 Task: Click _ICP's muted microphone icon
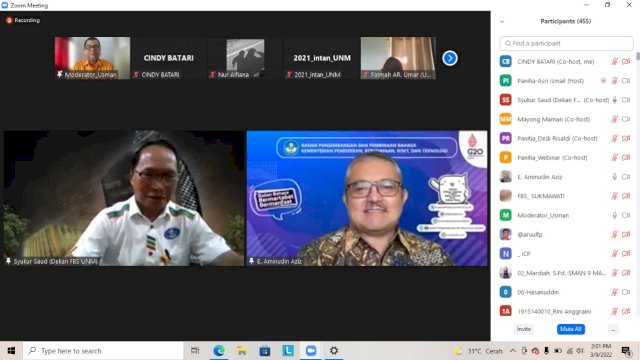point(614,253)
